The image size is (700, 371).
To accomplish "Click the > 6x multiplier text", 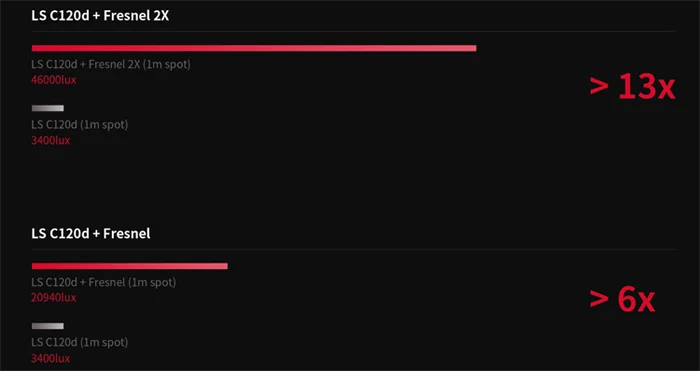I will click(x=622, y=299).
